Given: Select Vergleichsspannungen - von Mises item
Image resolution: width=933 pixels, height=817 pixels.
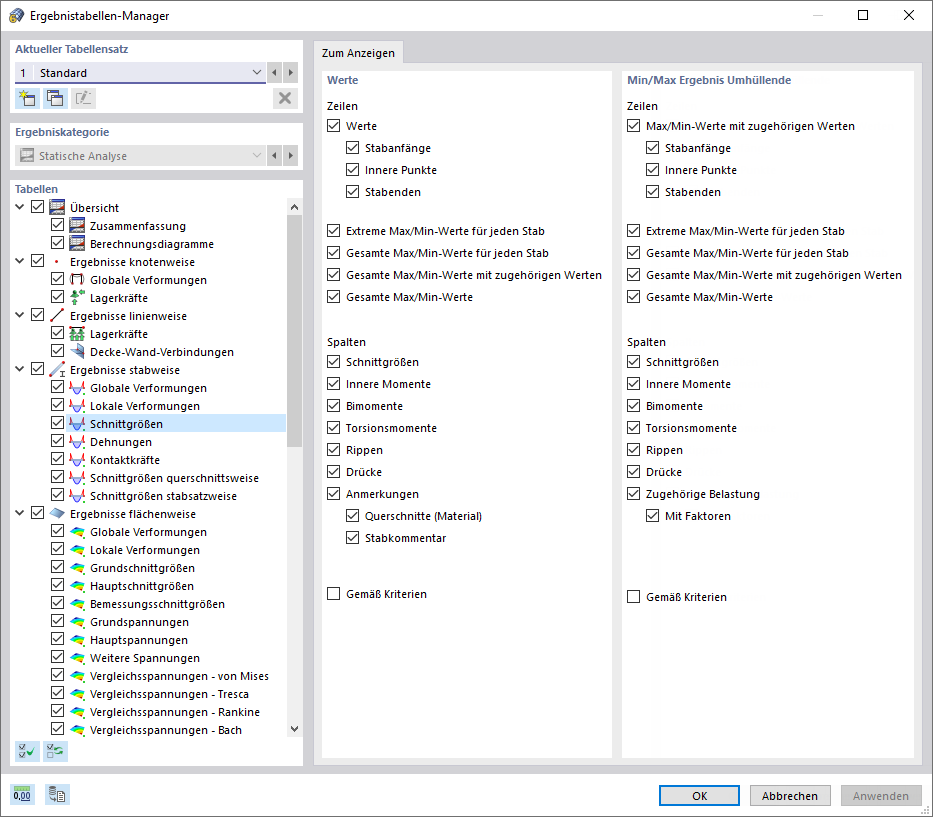Looking at the screenshot, I should [179, 676].
